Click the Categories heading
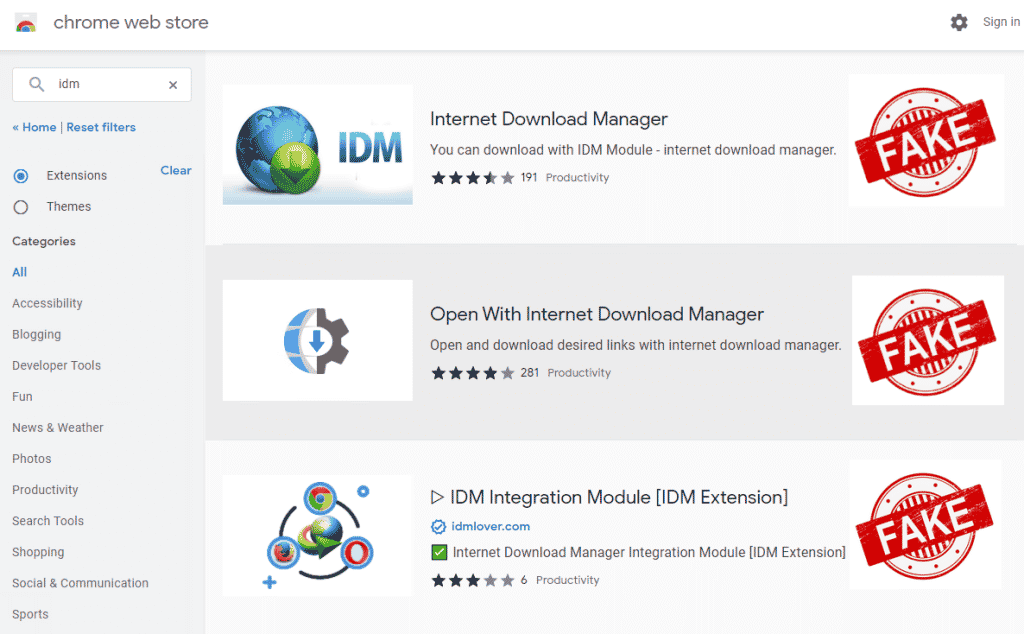This screenshot has width=1024, height=634. [44, 241]
